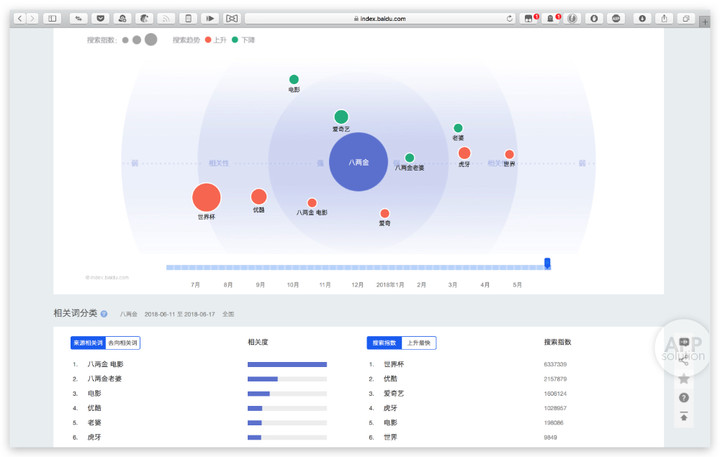The width and height of the screenshot is (720, 457).
Task: Reload the page with the refresh arrow
Action: click(509, 18)
